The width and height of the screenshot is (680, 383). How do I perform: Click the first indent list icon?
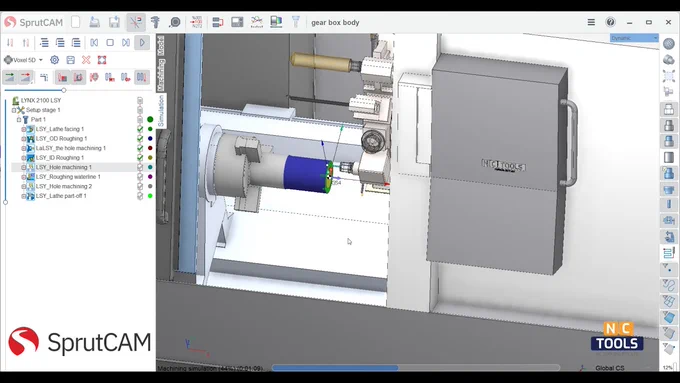(44, 43)
